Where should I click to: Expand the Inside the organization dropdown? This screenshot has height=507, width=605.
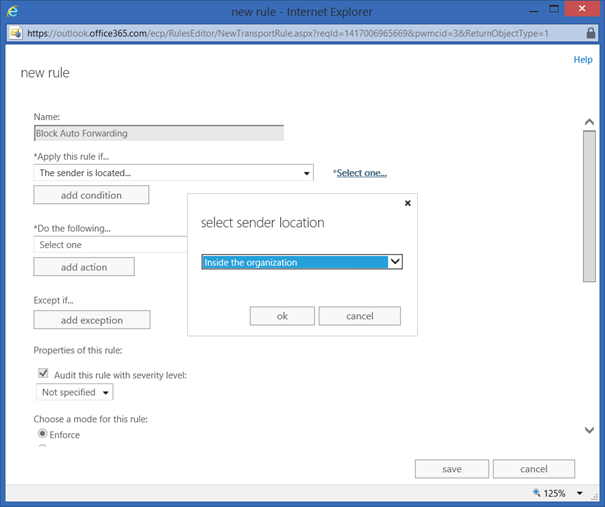pyautogui.click(x=395, y=262)
